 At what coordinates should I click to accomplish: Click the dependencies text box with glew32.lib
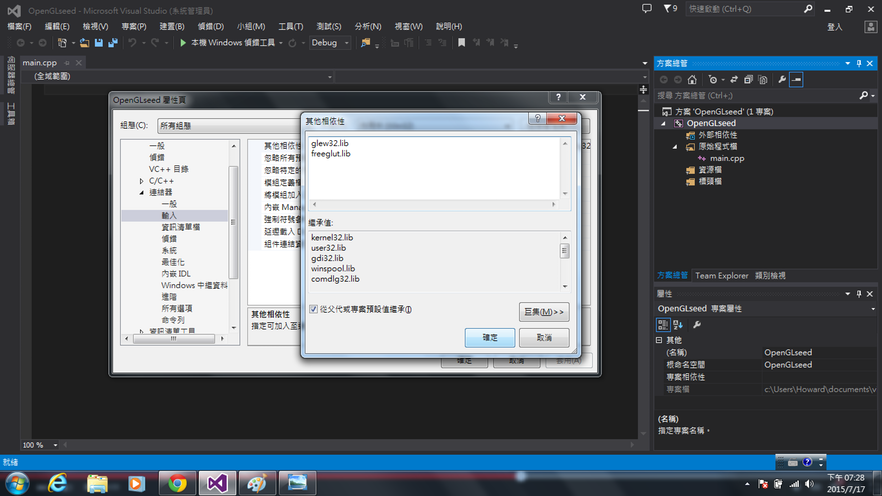point(434,168)
